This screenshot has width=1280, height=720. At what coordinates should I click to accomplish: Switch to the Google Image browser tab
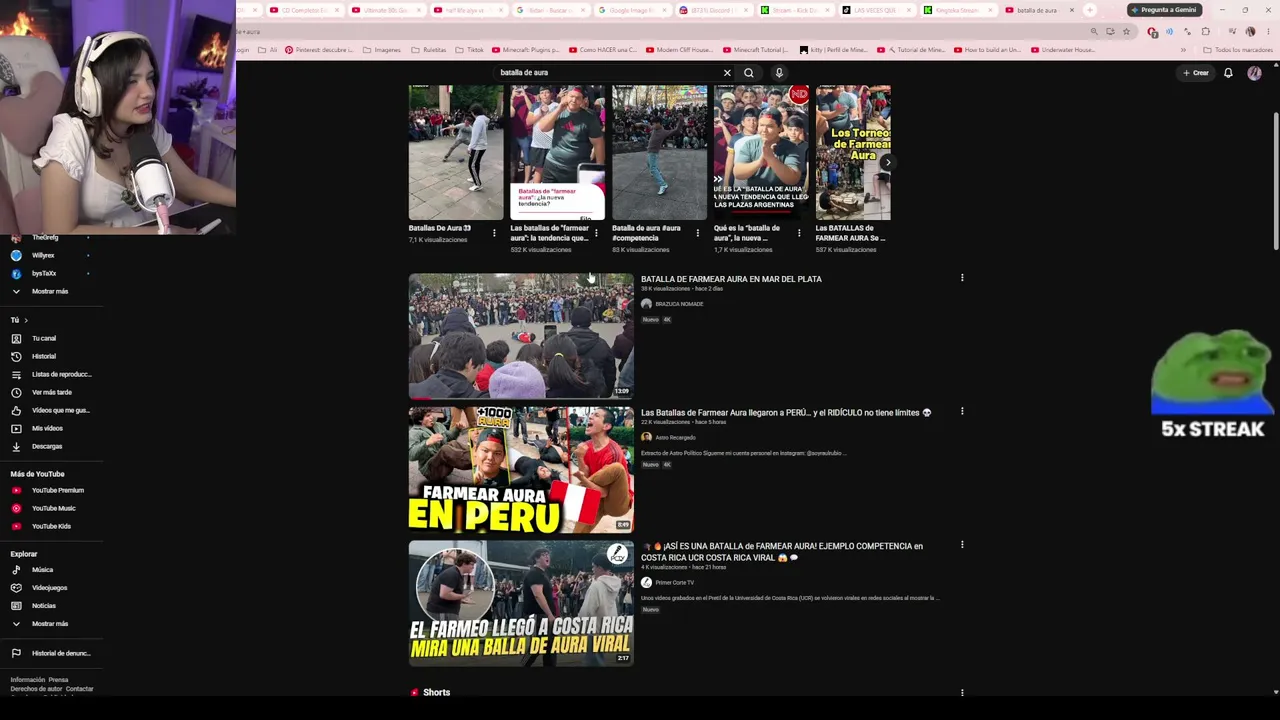(x=632, y=10)
